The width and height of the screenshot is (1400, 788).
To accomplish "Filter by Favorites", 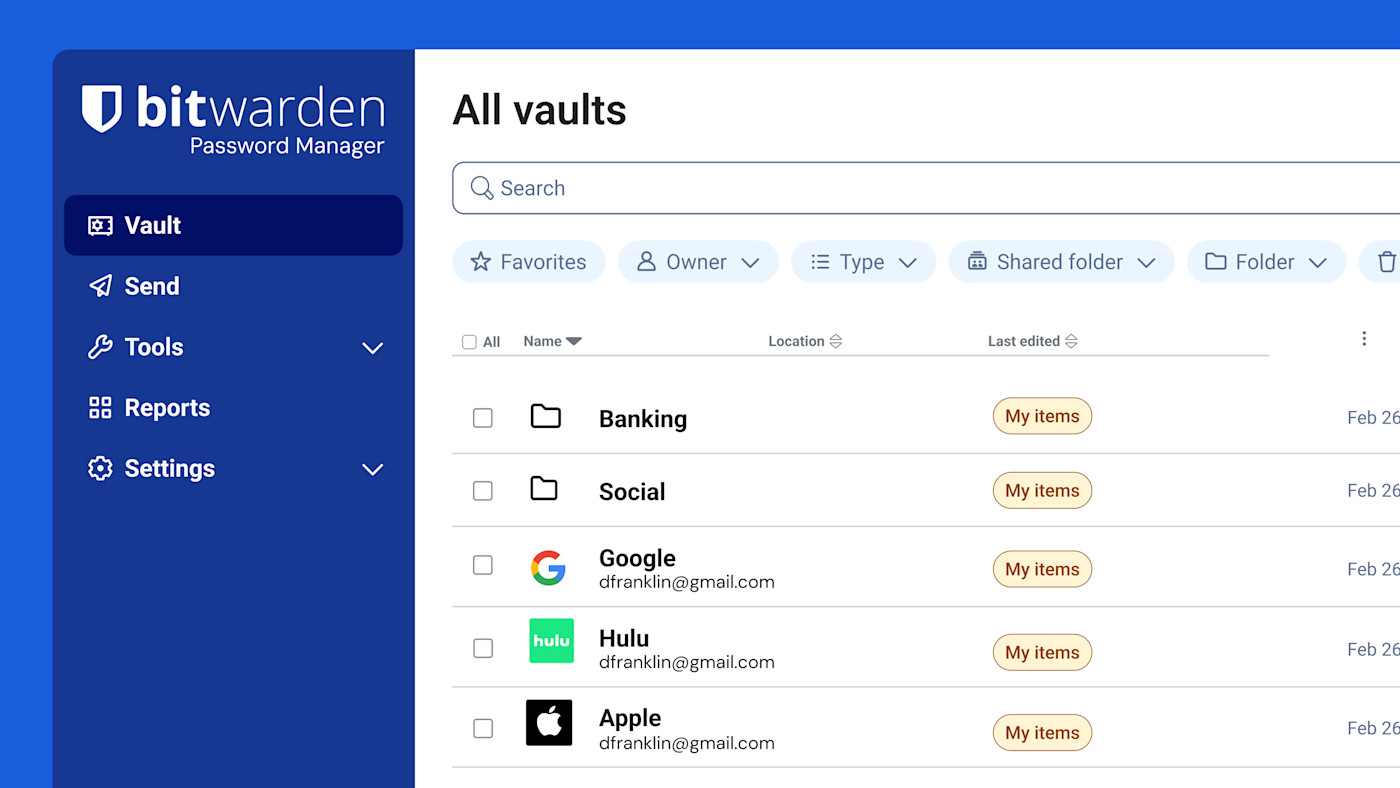I will click(528, 262).
